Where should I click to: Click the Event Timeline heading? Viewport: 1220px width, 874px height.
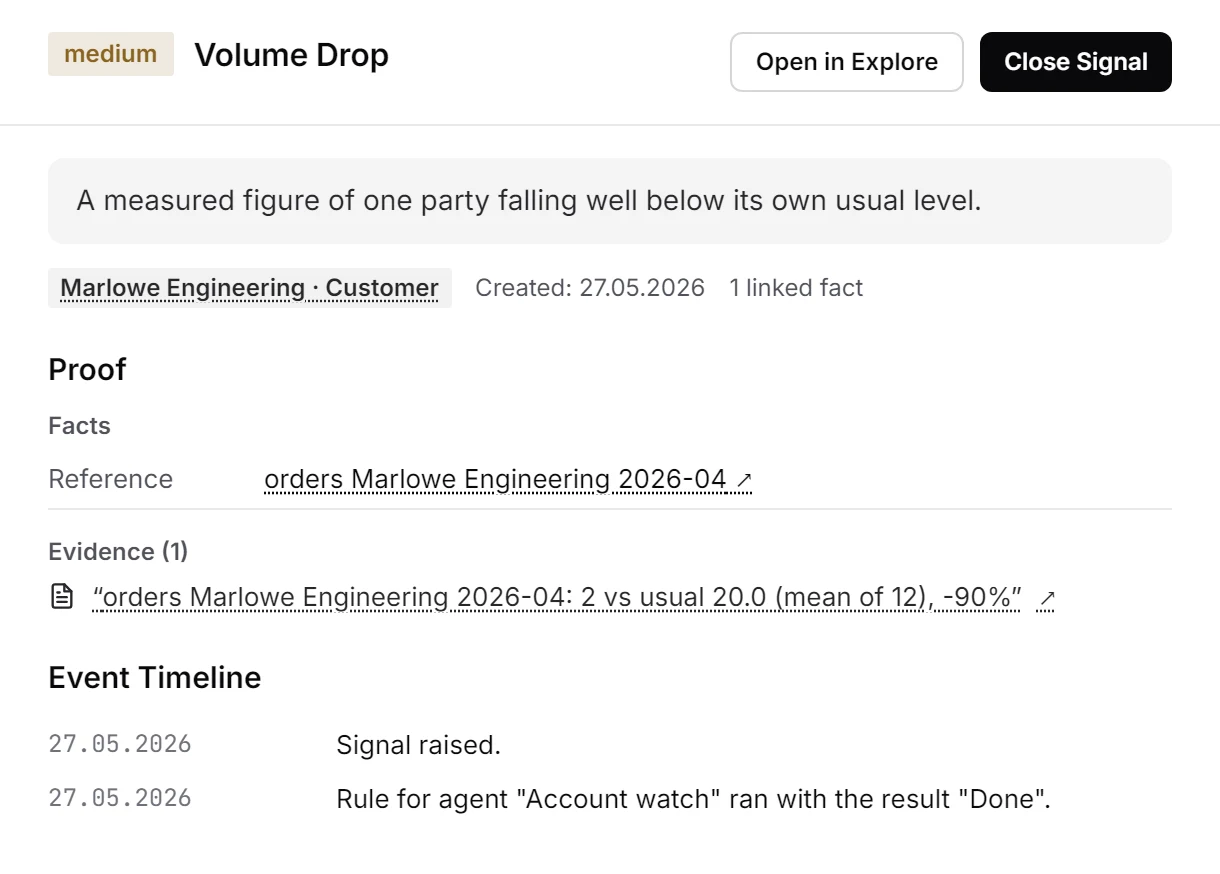pos(155,678)
